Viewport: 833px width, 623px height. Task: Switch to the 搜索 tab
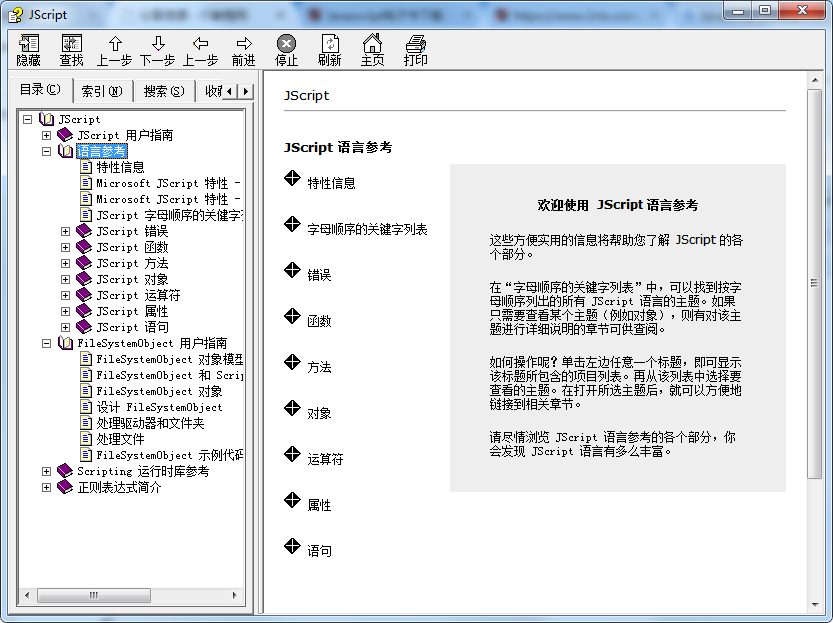(163, 91)
